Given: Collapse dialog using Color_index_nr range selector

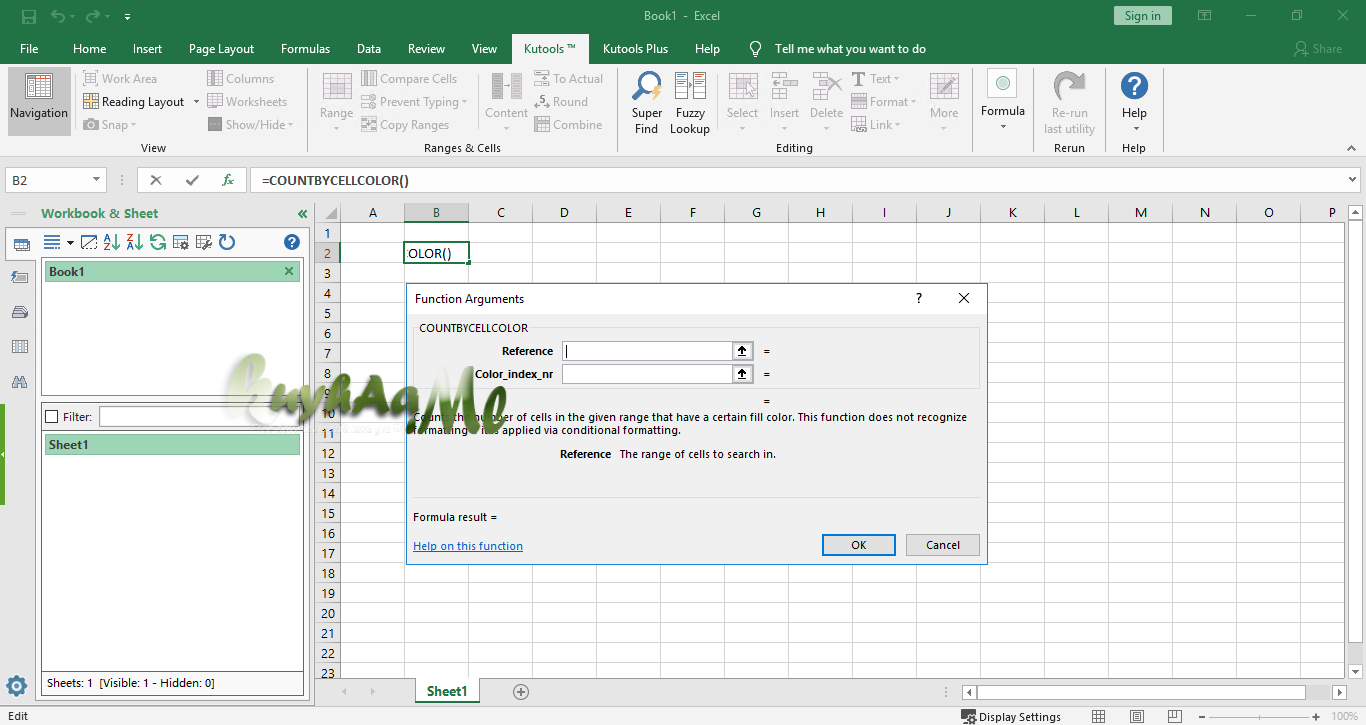Looking at the screenshot, I should [742, 374].
